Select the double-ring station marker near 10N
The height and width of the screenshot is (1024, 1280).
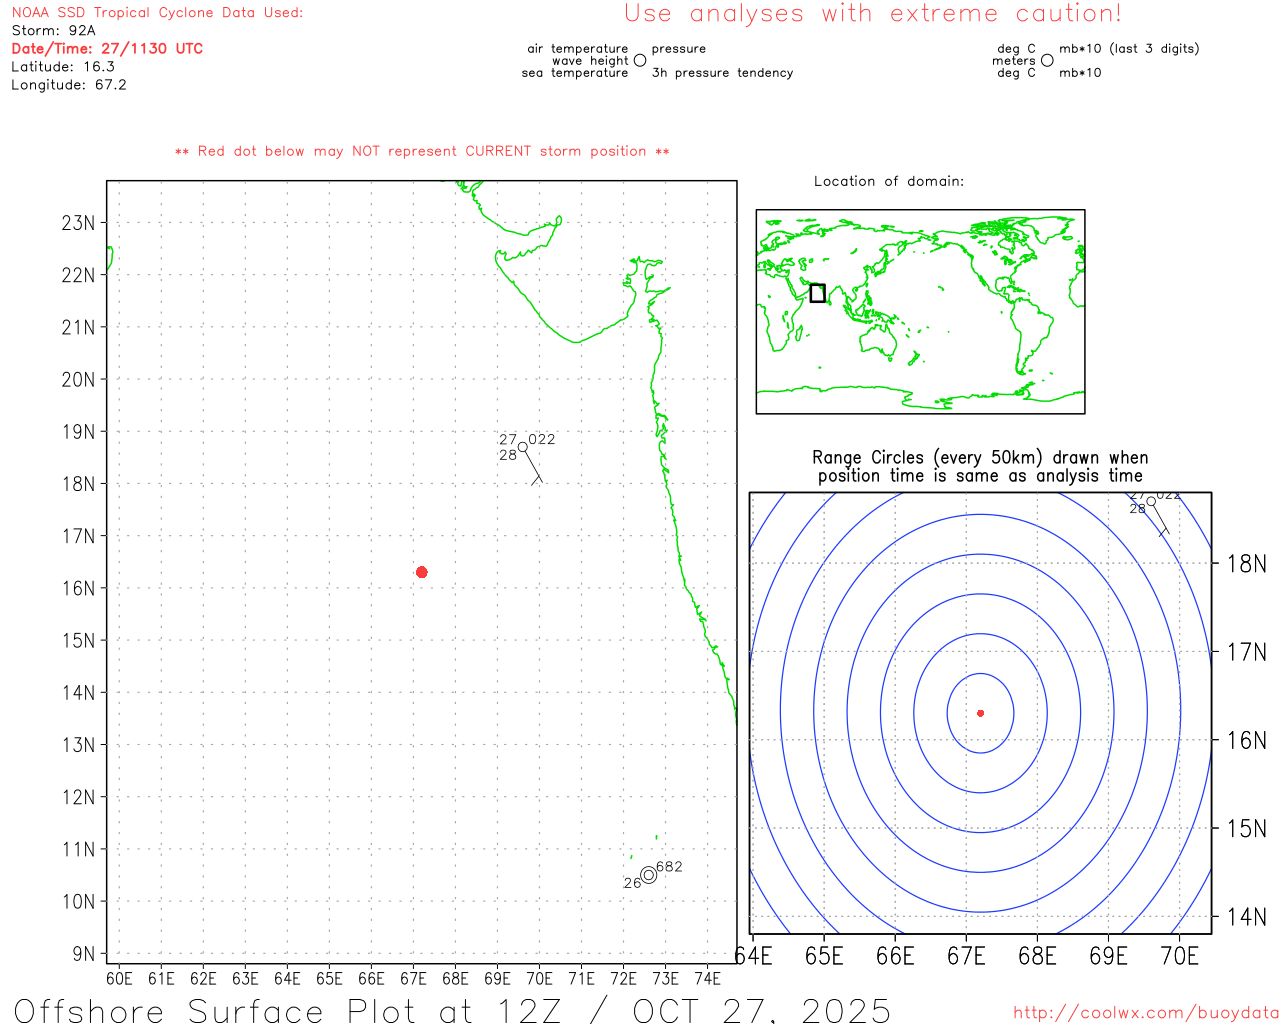[649, 875]
